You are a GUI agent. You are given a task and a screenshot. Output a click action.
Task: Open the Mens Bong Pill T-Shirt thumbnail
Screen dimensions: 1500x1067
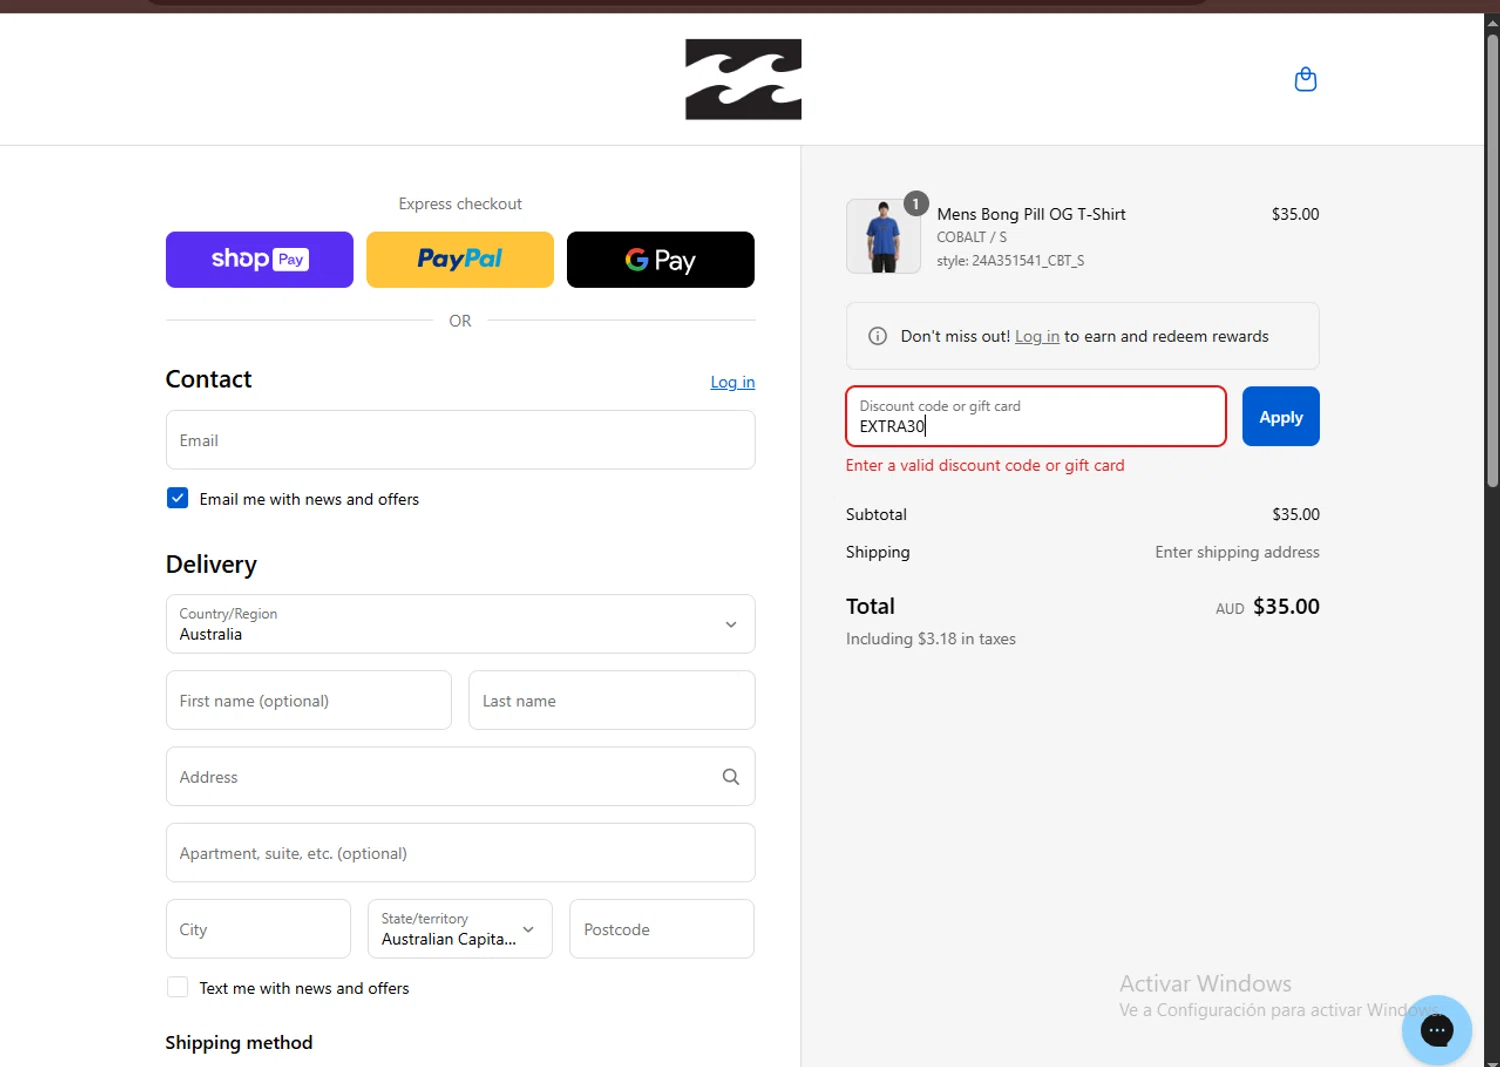(883, 236)
